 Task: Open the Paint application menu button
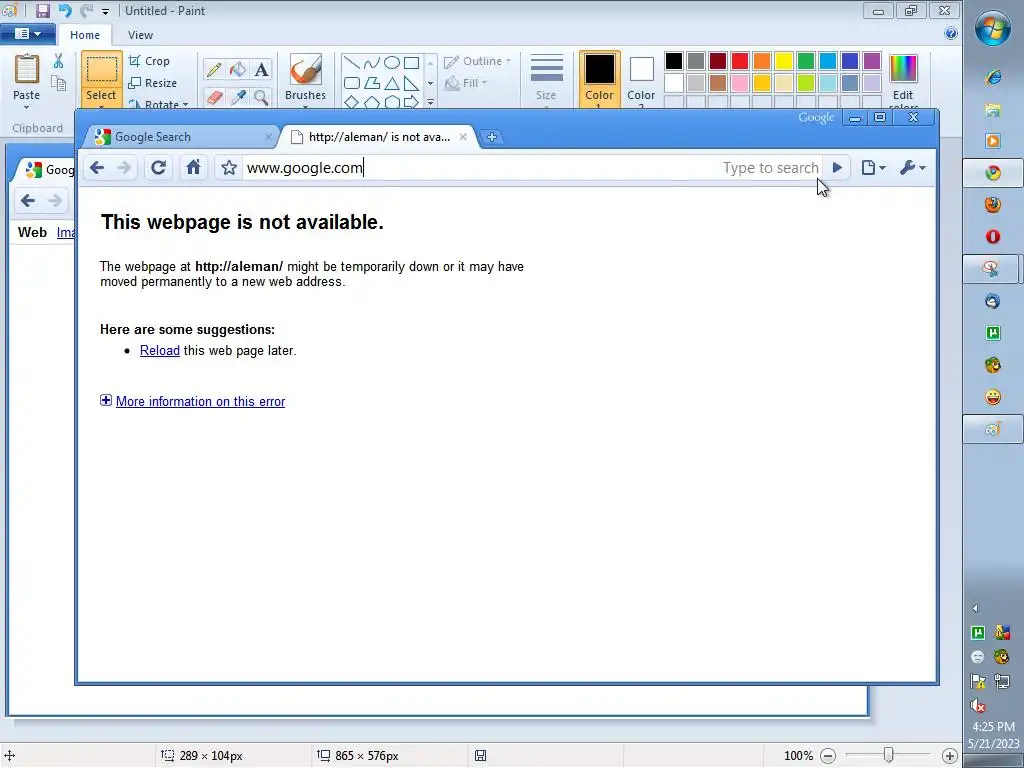(x=27, y=33)
